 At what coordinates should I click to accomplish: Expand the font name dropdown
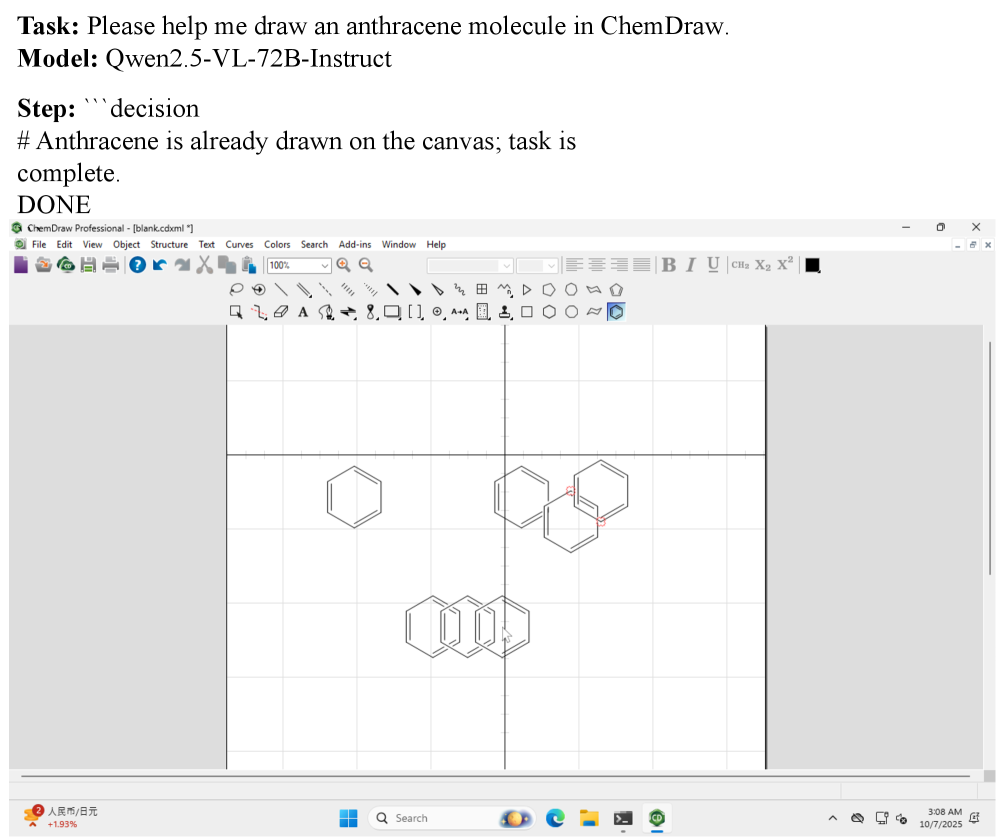tap(506, 266)
